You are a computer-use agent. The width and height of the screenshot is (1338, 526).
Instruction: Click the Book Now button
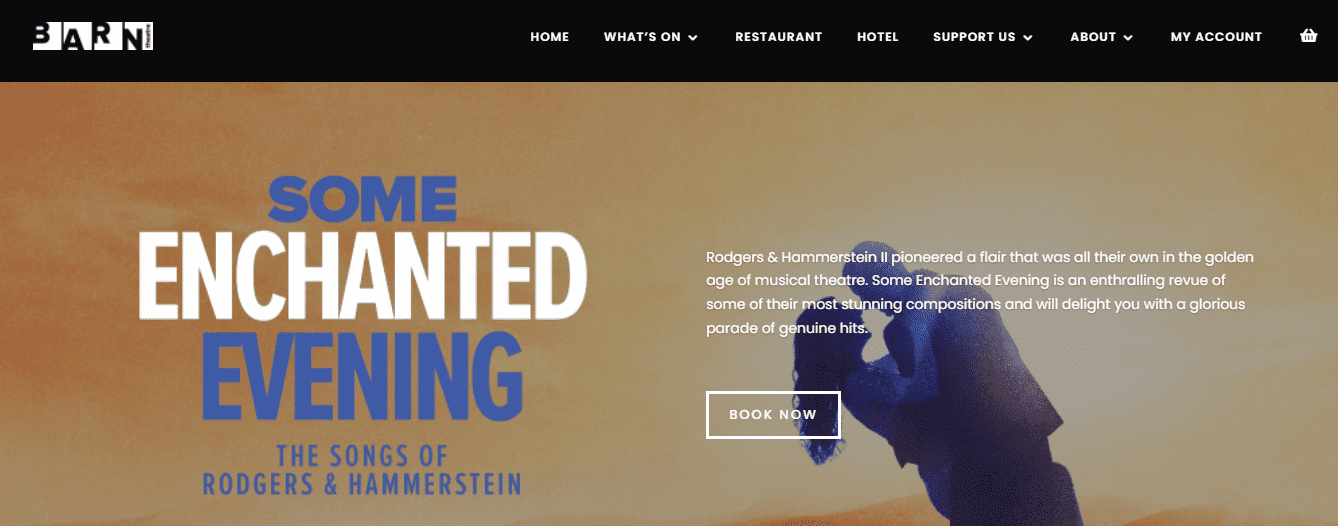[x=773, y=415]
